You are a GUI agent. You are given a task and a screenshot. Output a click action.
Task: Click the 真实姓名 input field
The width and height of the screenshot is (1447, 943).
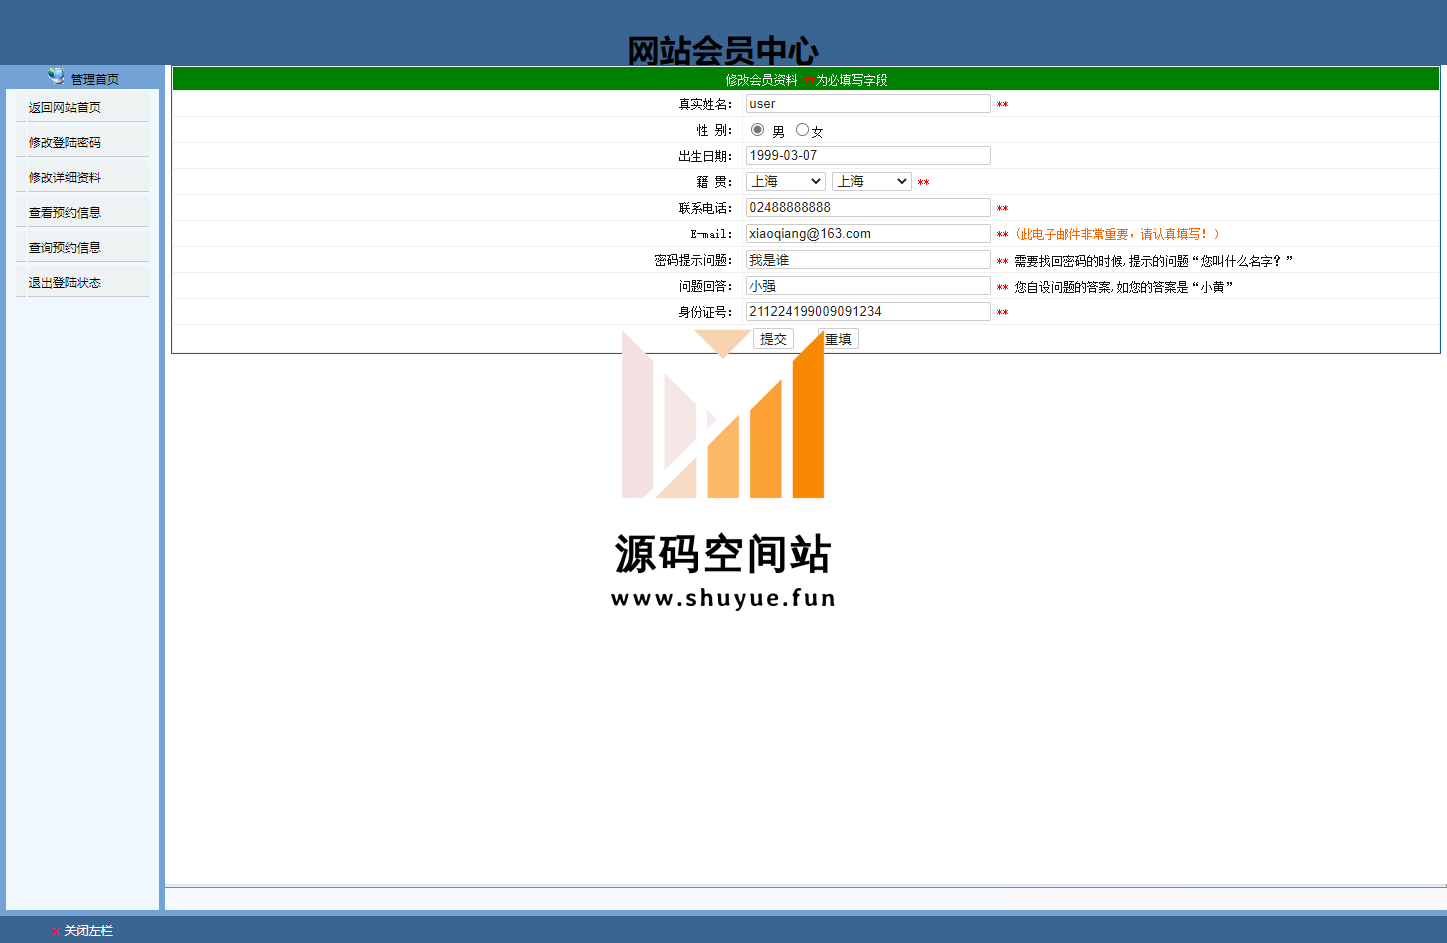(x=867, y=104)
